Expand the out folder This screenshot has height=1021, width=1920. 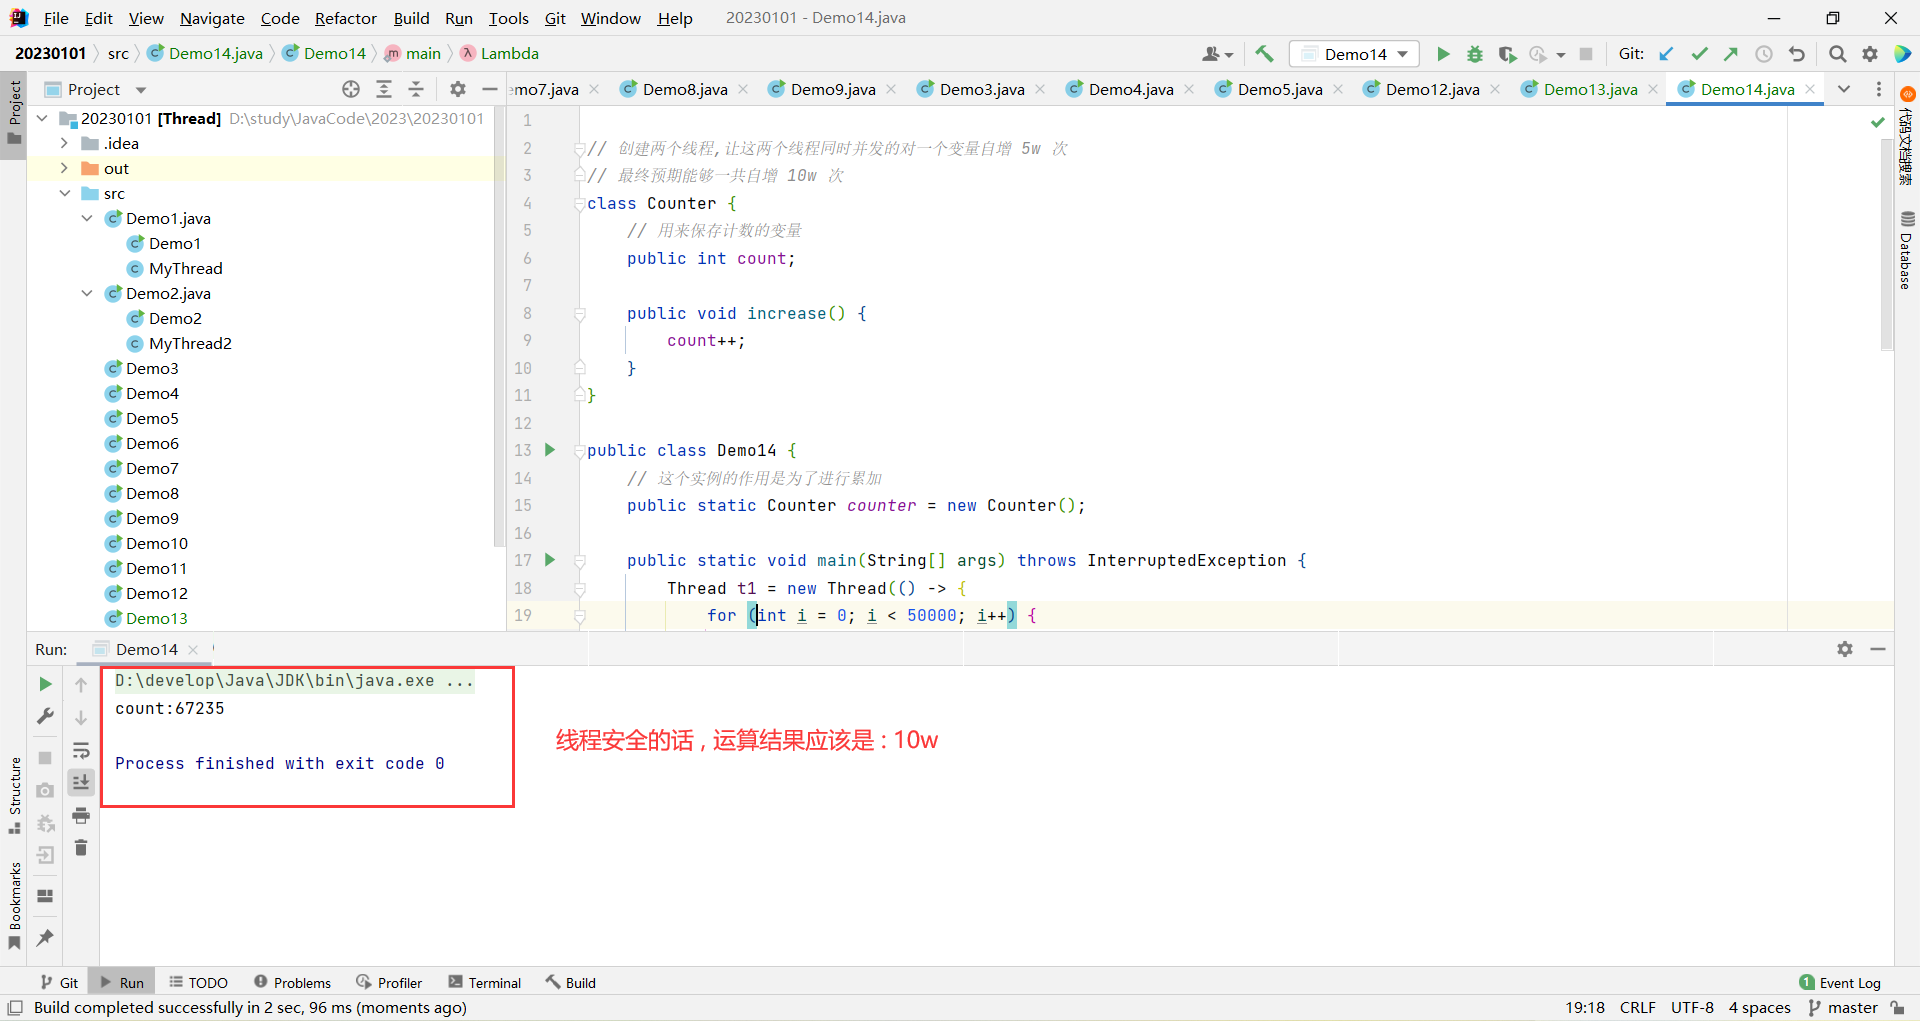coord(64,168)
